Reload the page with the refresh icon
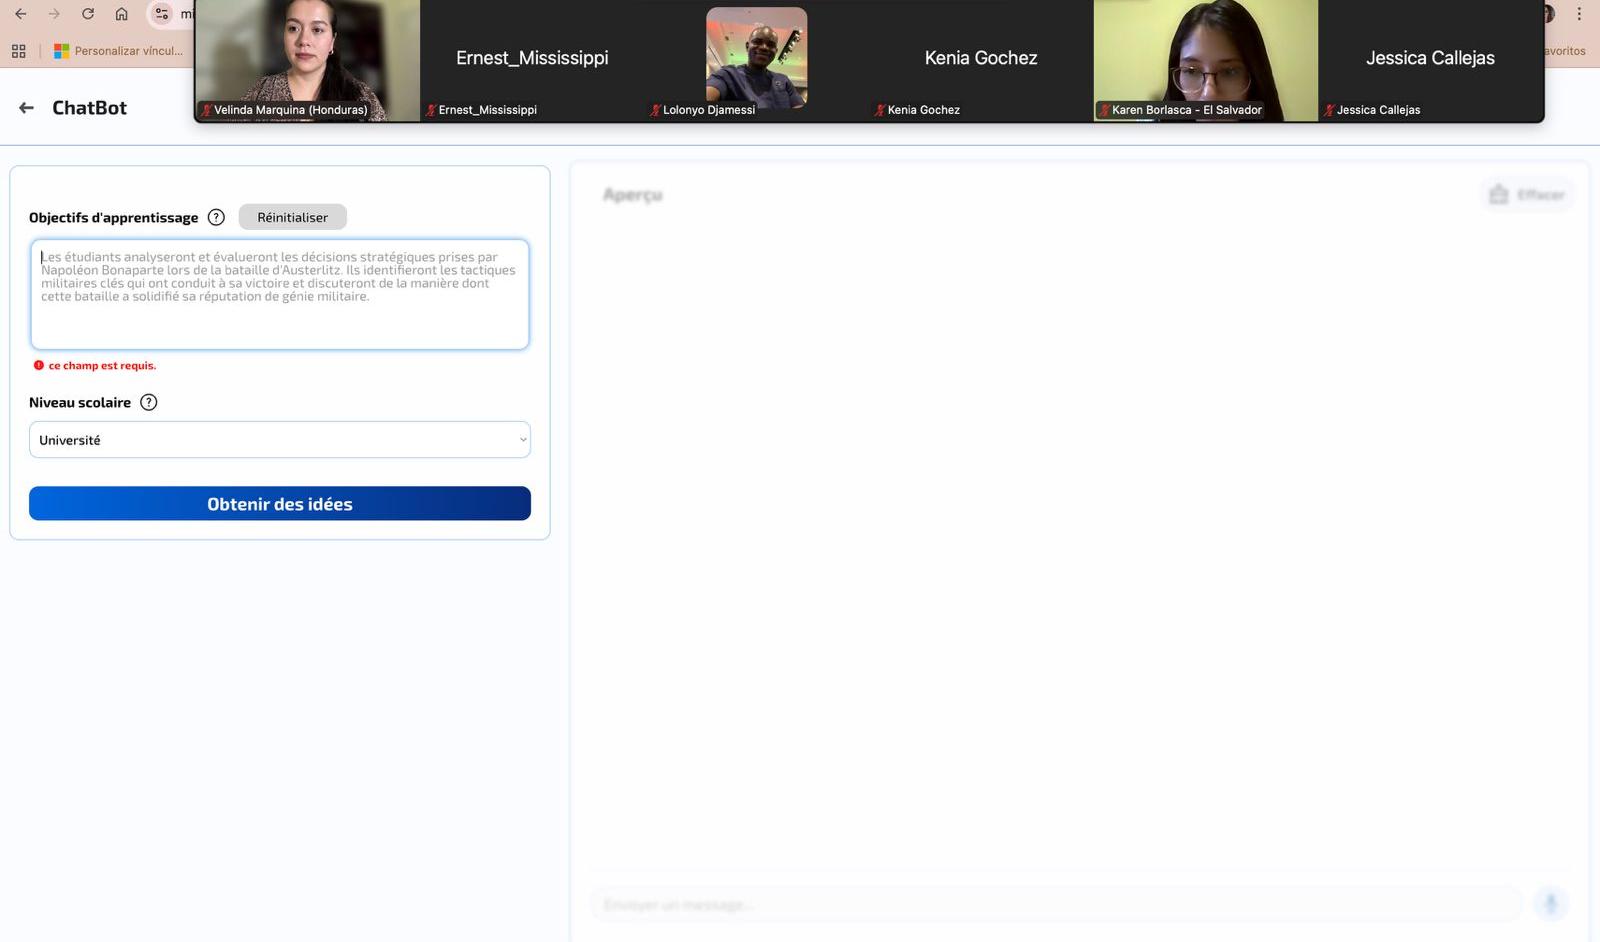Viewport: 1600px width, 942px height. point(88,14)
